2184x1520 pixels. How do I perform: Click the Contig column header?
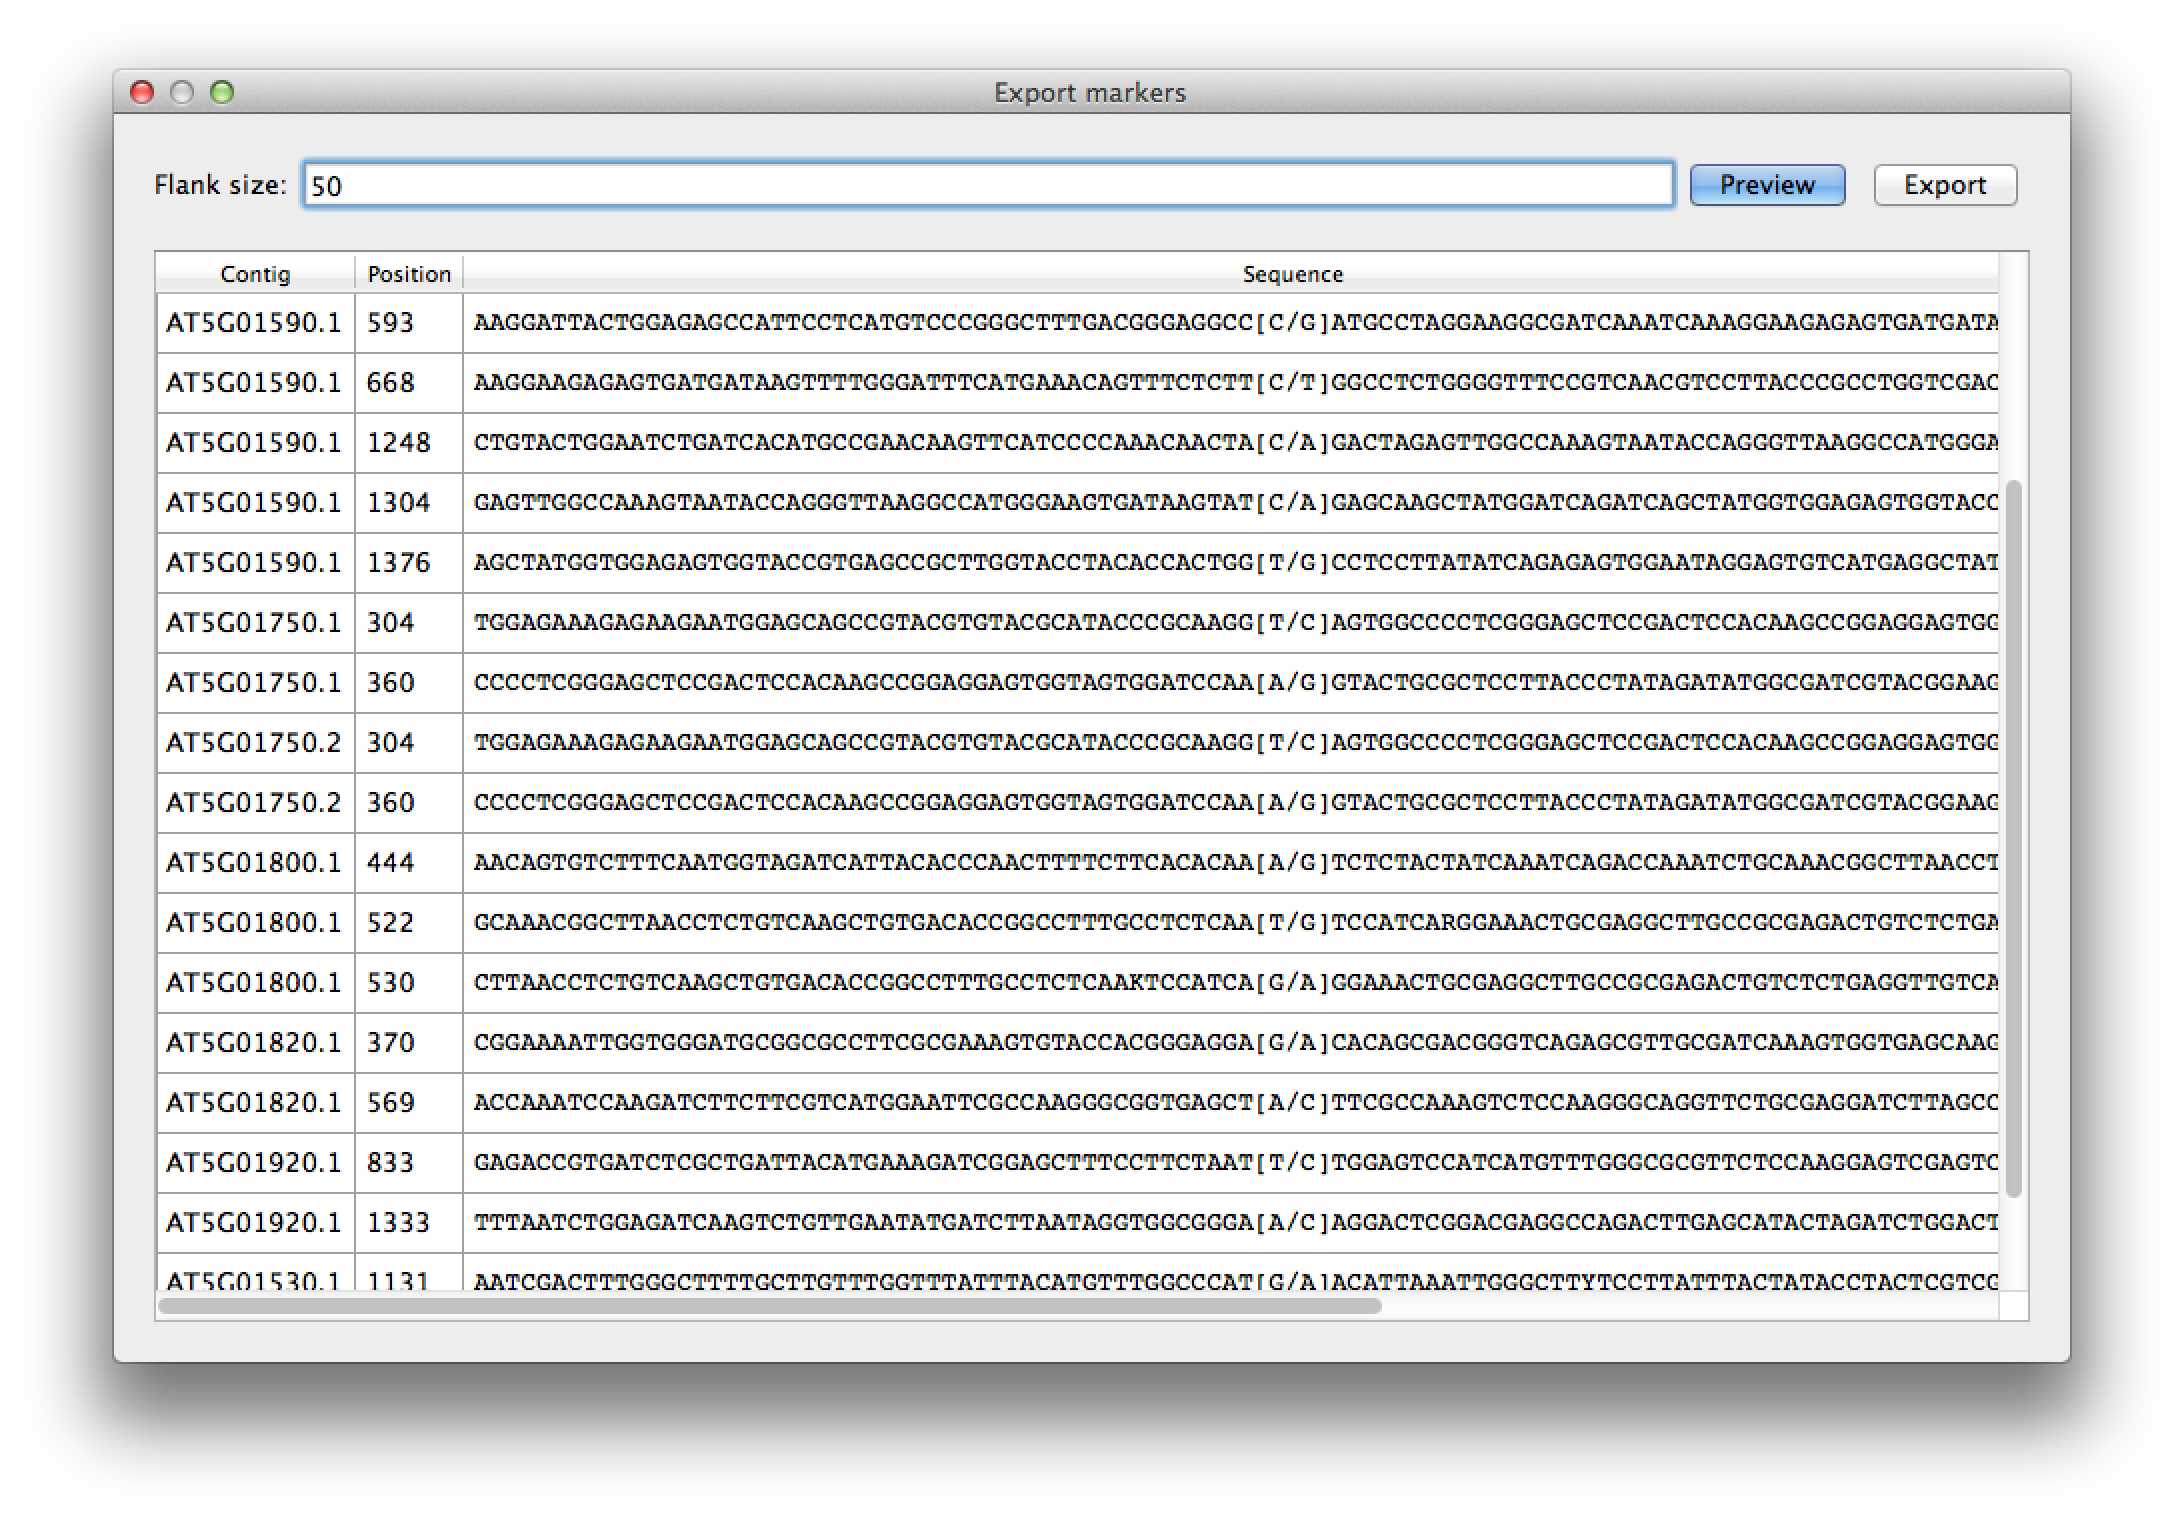coord(255,274)
